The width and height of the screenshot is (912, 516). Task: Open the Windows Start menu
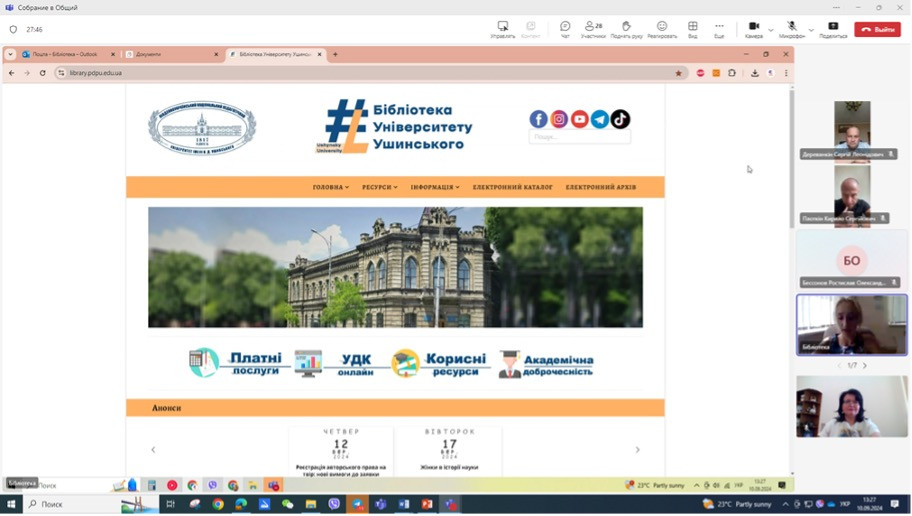[x=10, y=504]
